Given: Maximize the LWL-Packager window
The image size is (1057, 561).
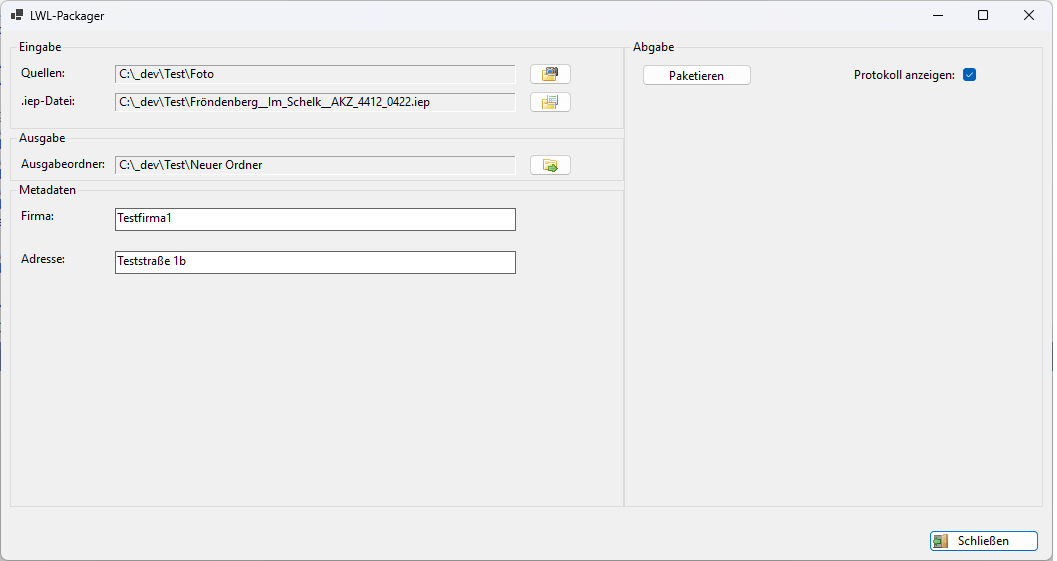Looking at the screenshot, I should [983, 15].
